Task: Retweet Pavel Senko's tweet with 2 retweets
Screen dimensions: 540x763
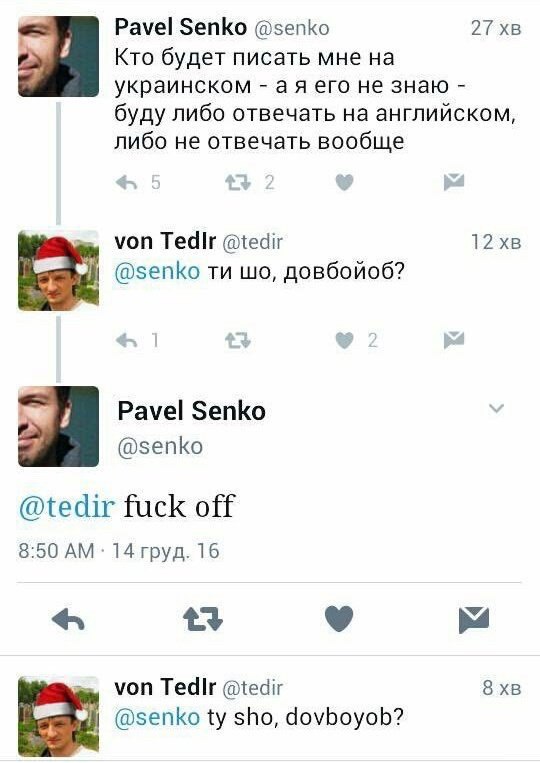Action: pos(238,183)
